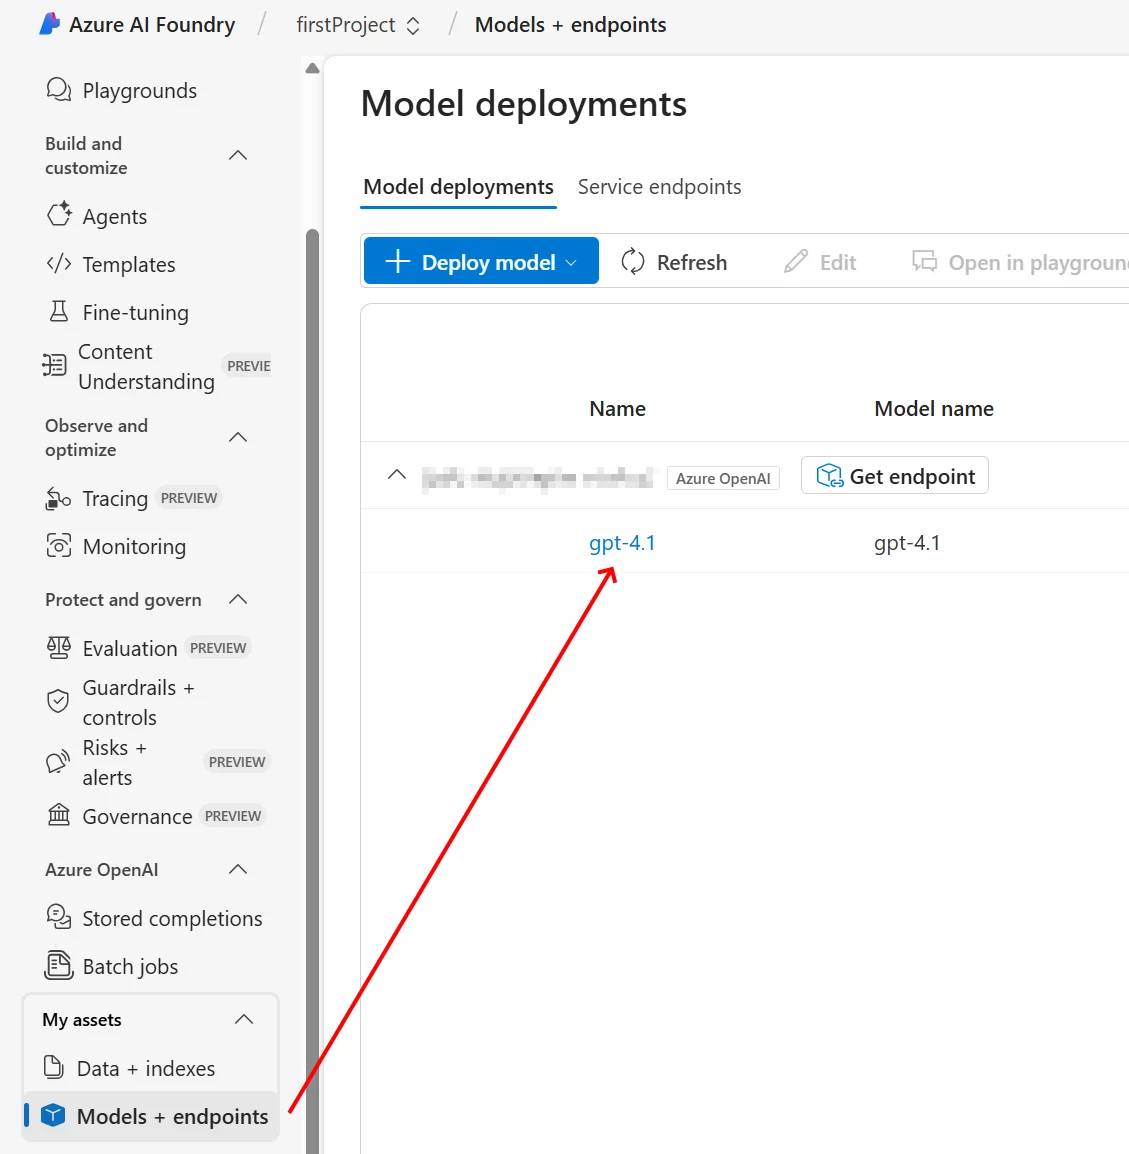Click the Content Understanding icon
The height and width of the screenshot is (1154, 1129).
[x=54, y=366]
